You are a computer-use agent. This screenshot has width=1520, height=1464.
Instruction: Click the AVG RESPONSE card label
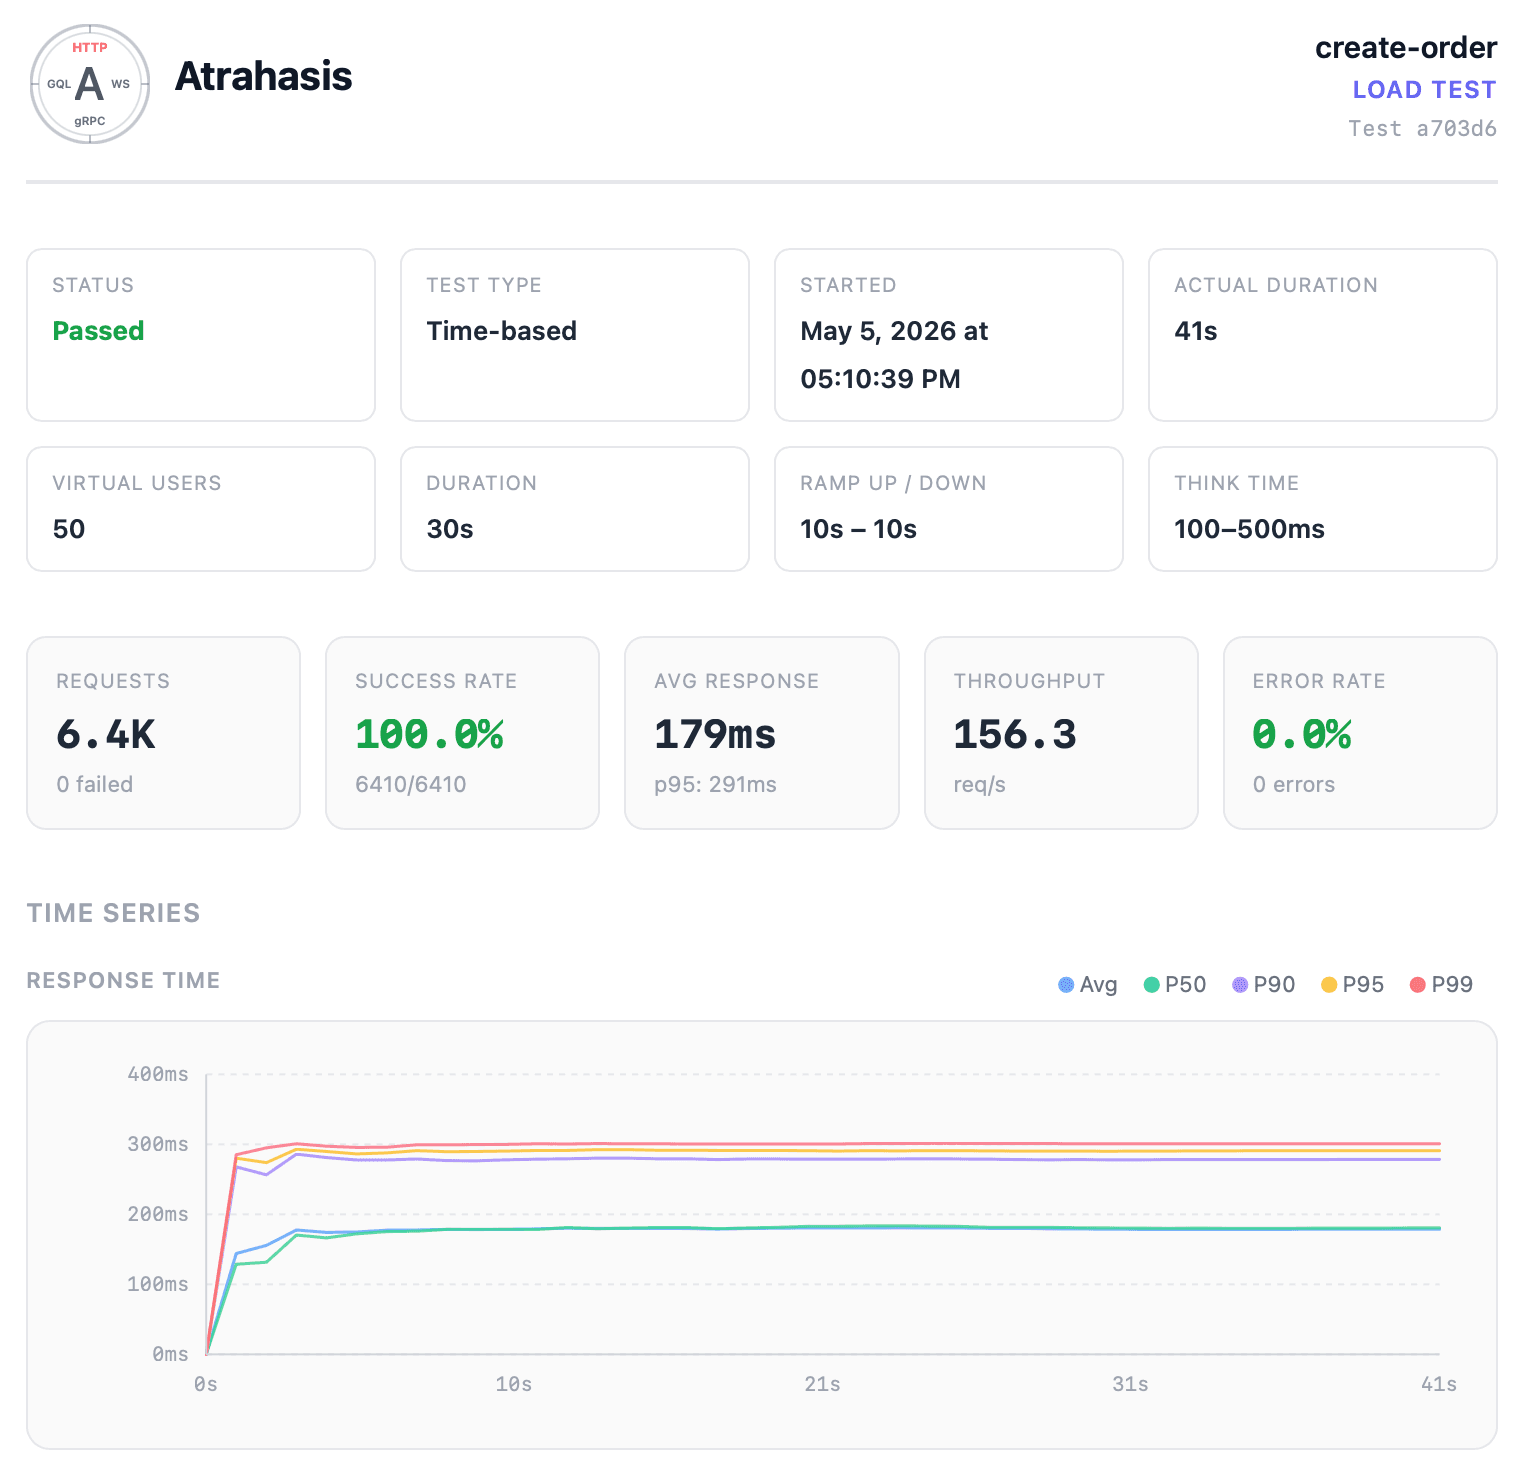736,681
